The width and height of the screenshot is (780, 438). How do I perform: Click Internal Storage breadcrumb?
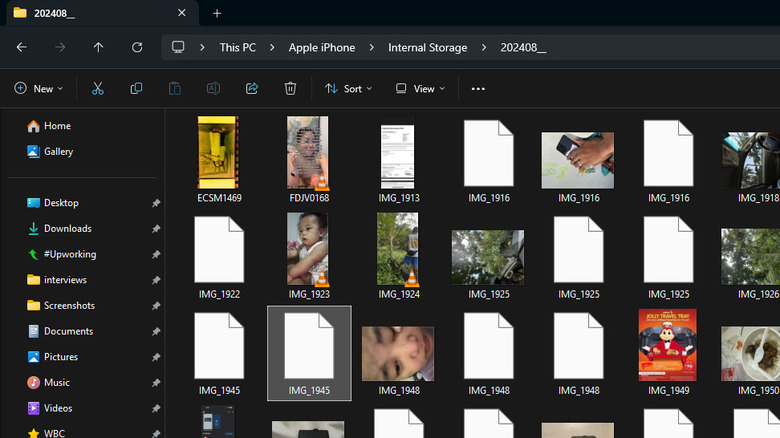click(427, 47)
